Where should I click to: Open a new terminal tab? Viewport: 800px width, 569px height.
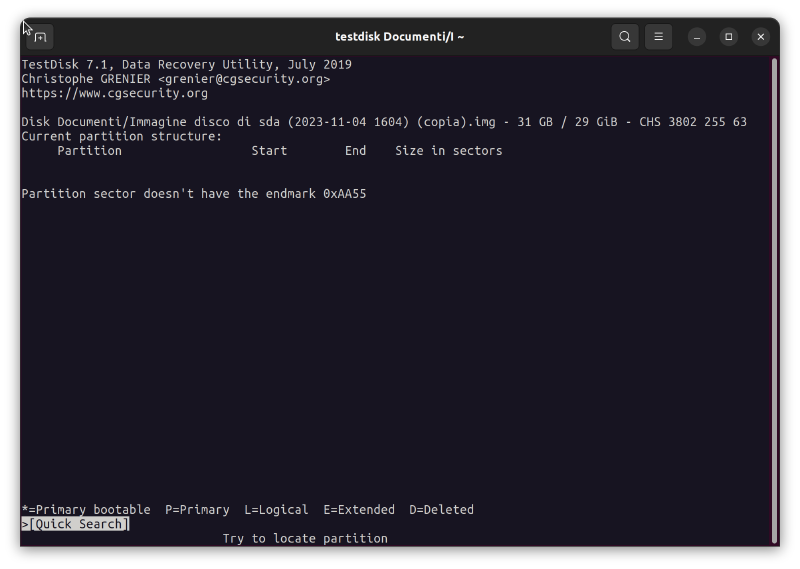(40, 37)
